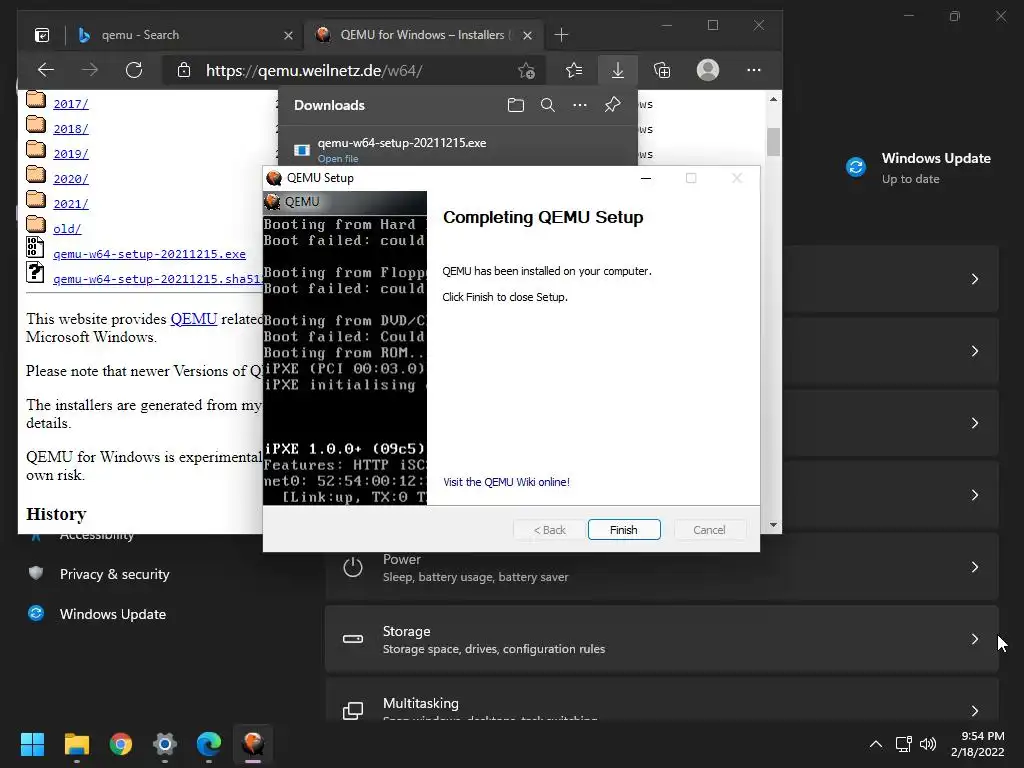The image size is (1024, 768).
Task: Switch to QEMU for Windows Installers tab
Action: (x=423, y=35)
